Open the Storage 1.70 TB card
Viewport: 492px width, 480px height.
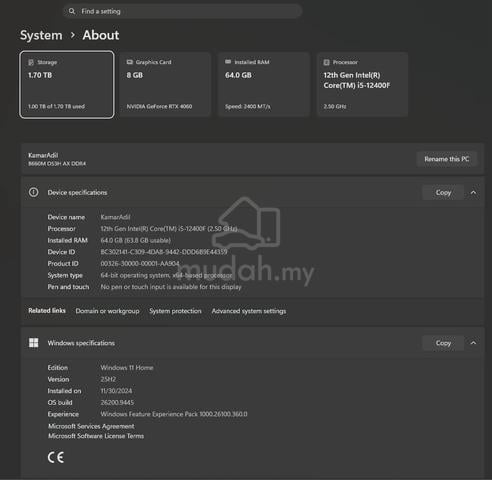tap(67, 84)
